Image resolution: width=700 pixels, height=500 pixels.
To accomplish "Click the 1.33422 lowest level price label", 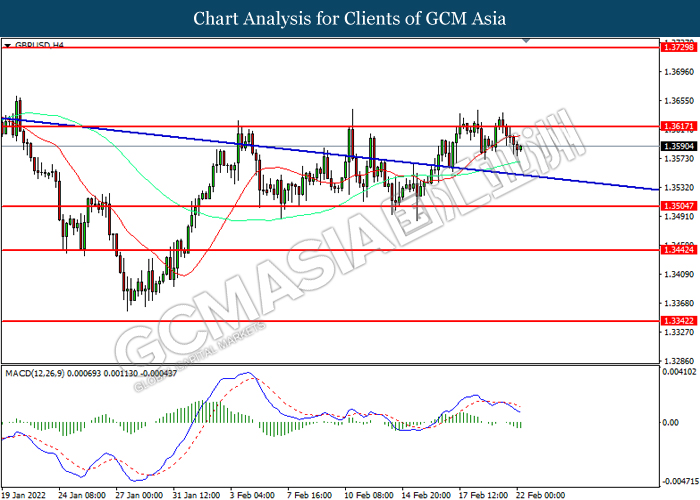I will (x=679, y=321).
